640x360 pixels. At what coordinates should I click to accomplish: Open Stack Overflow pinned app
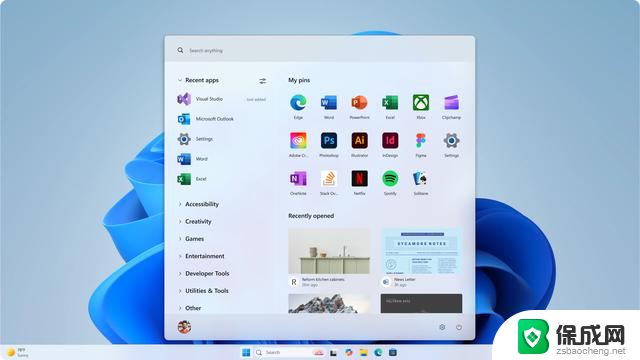[x=329, y=182]
